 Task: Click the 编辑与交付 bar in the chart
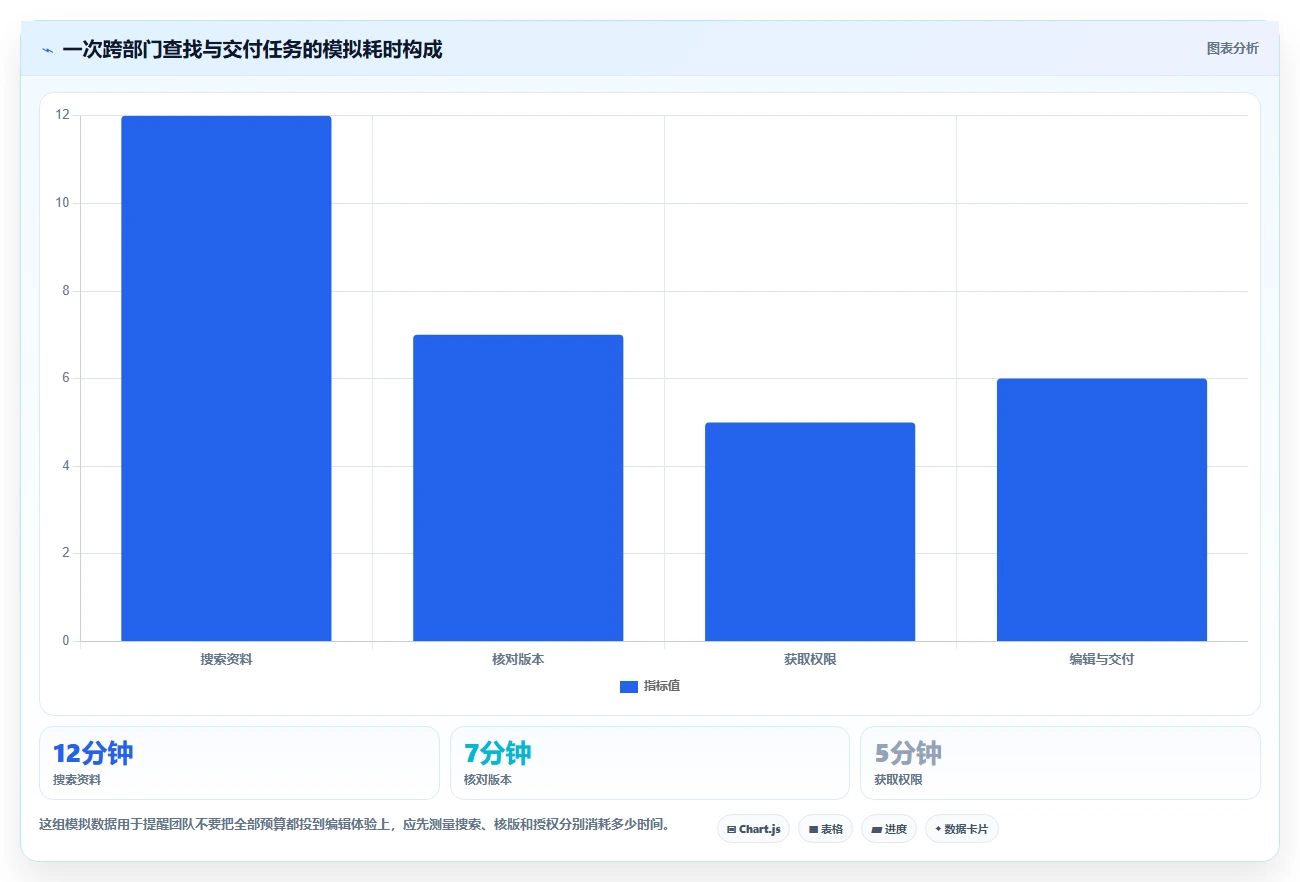click(1102, 510)
